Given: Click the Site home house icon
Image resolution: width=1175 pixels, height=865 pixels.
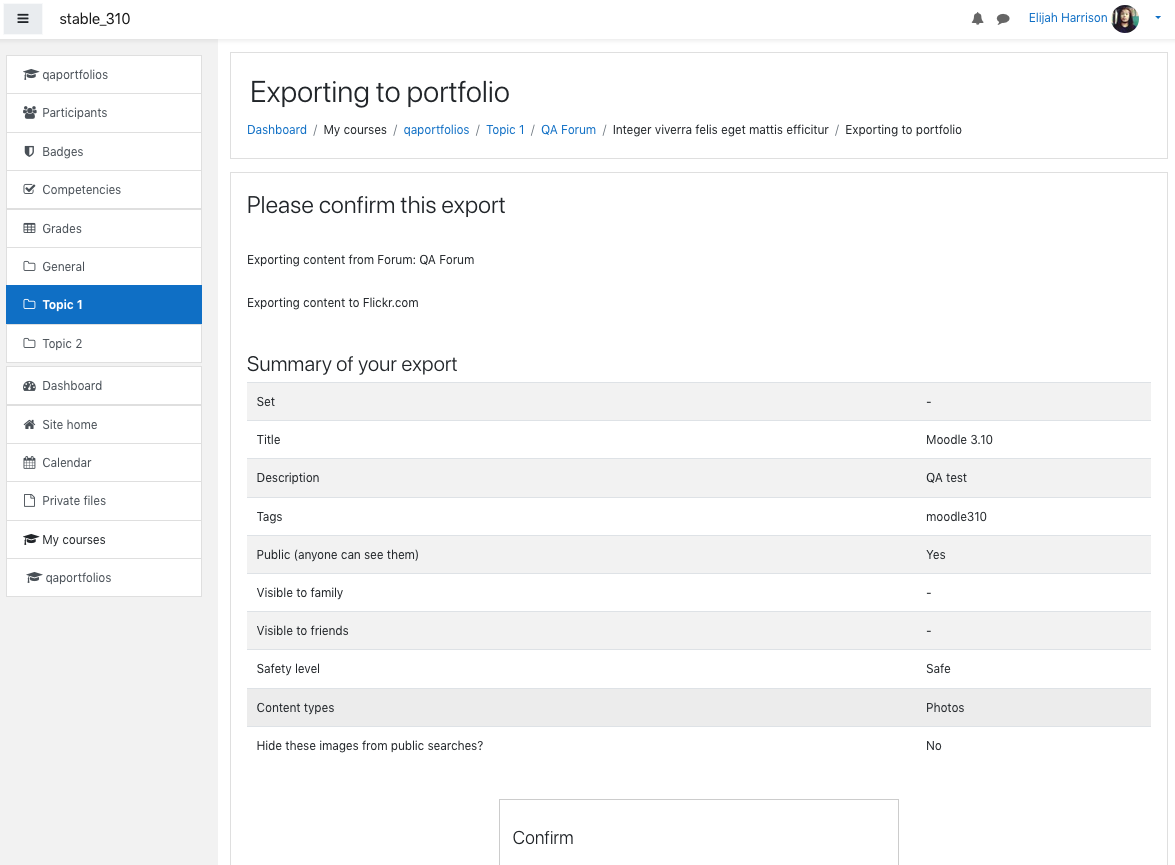Looking at the screenshot, I should click(29, 425).
